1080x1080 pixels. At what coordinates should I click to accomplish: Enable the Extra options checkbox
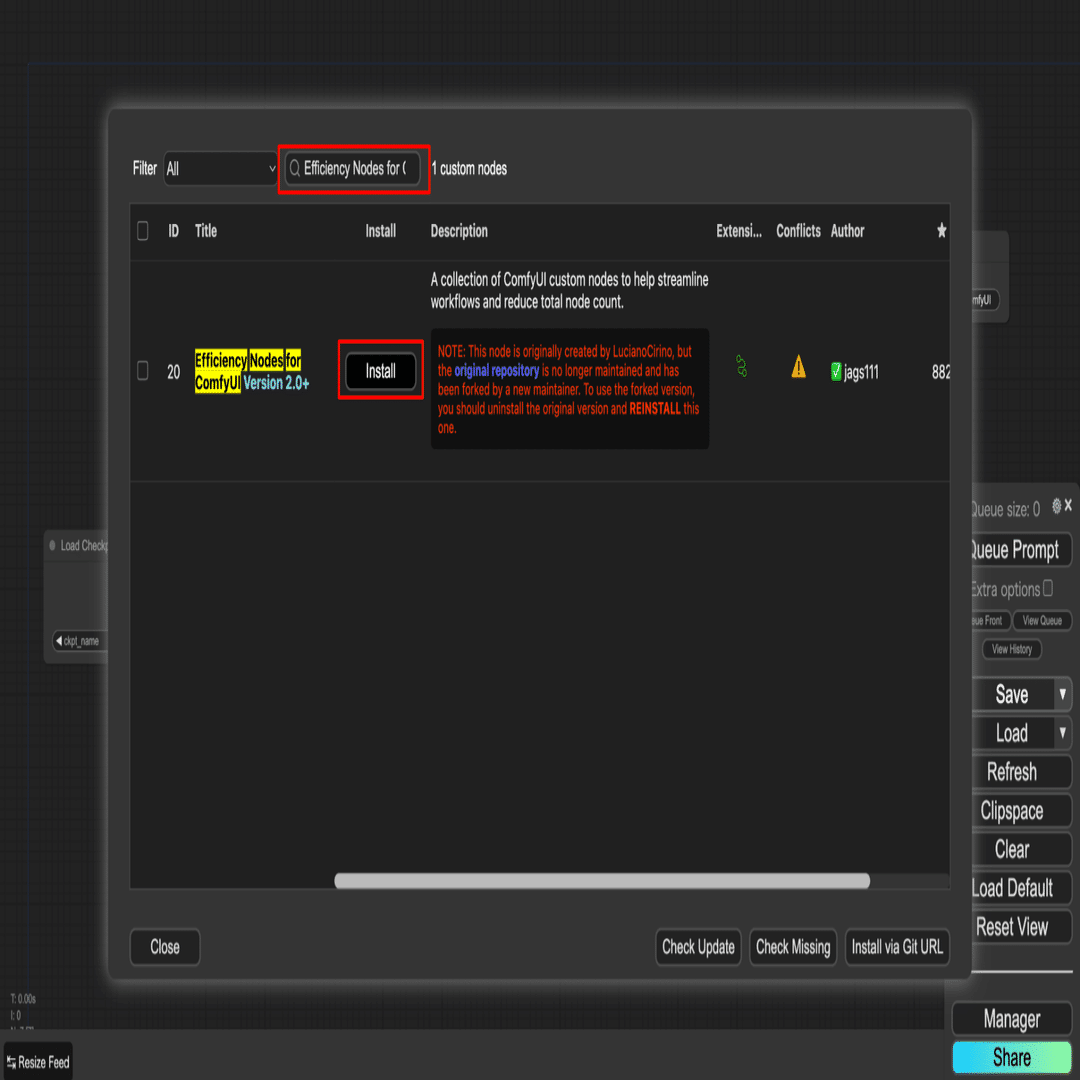tap(1048, 588)
